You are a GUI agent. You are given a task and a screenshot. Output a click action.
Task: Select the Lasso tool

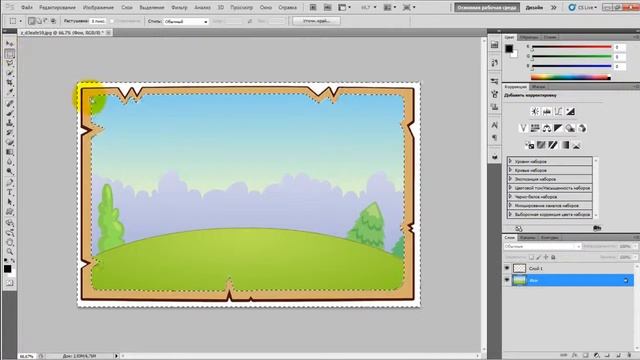click(10, 63)
